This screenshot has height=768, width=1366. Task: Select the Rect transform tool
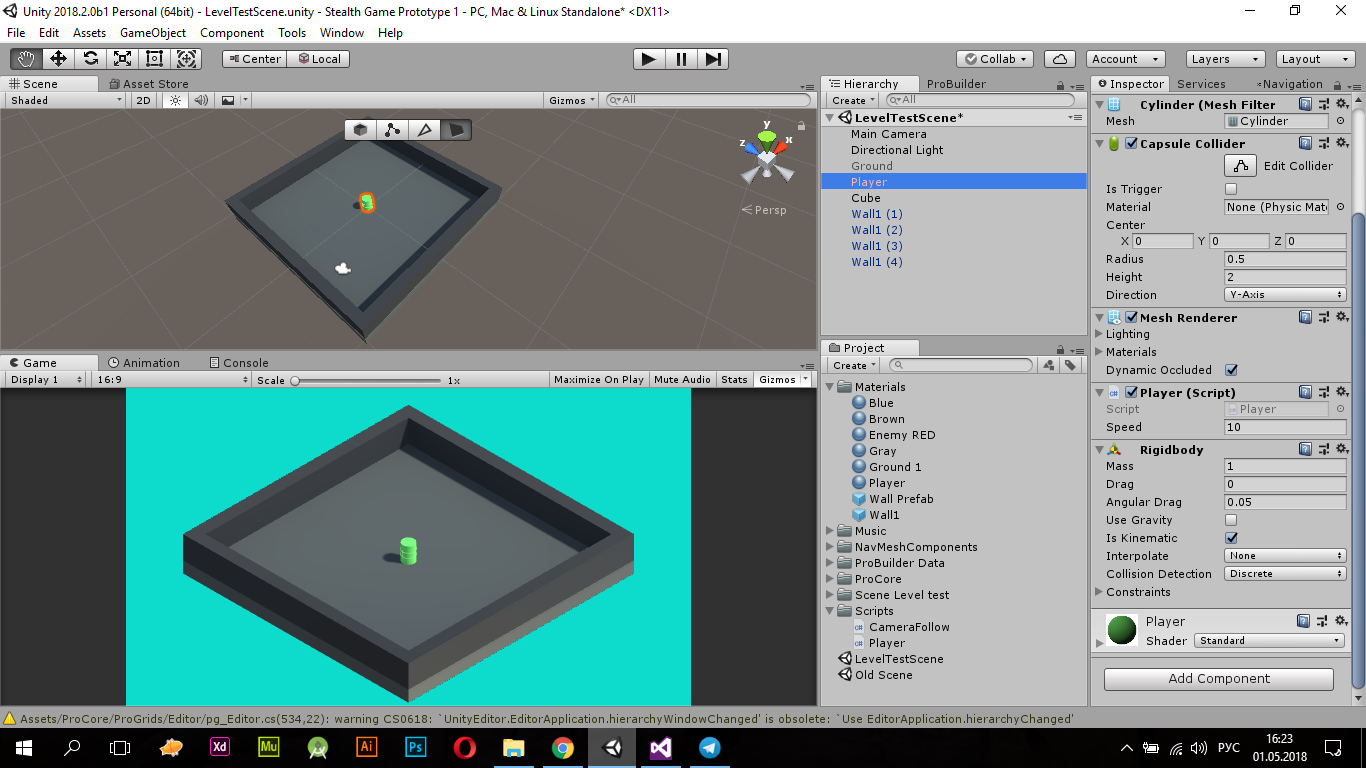(154, 59)
